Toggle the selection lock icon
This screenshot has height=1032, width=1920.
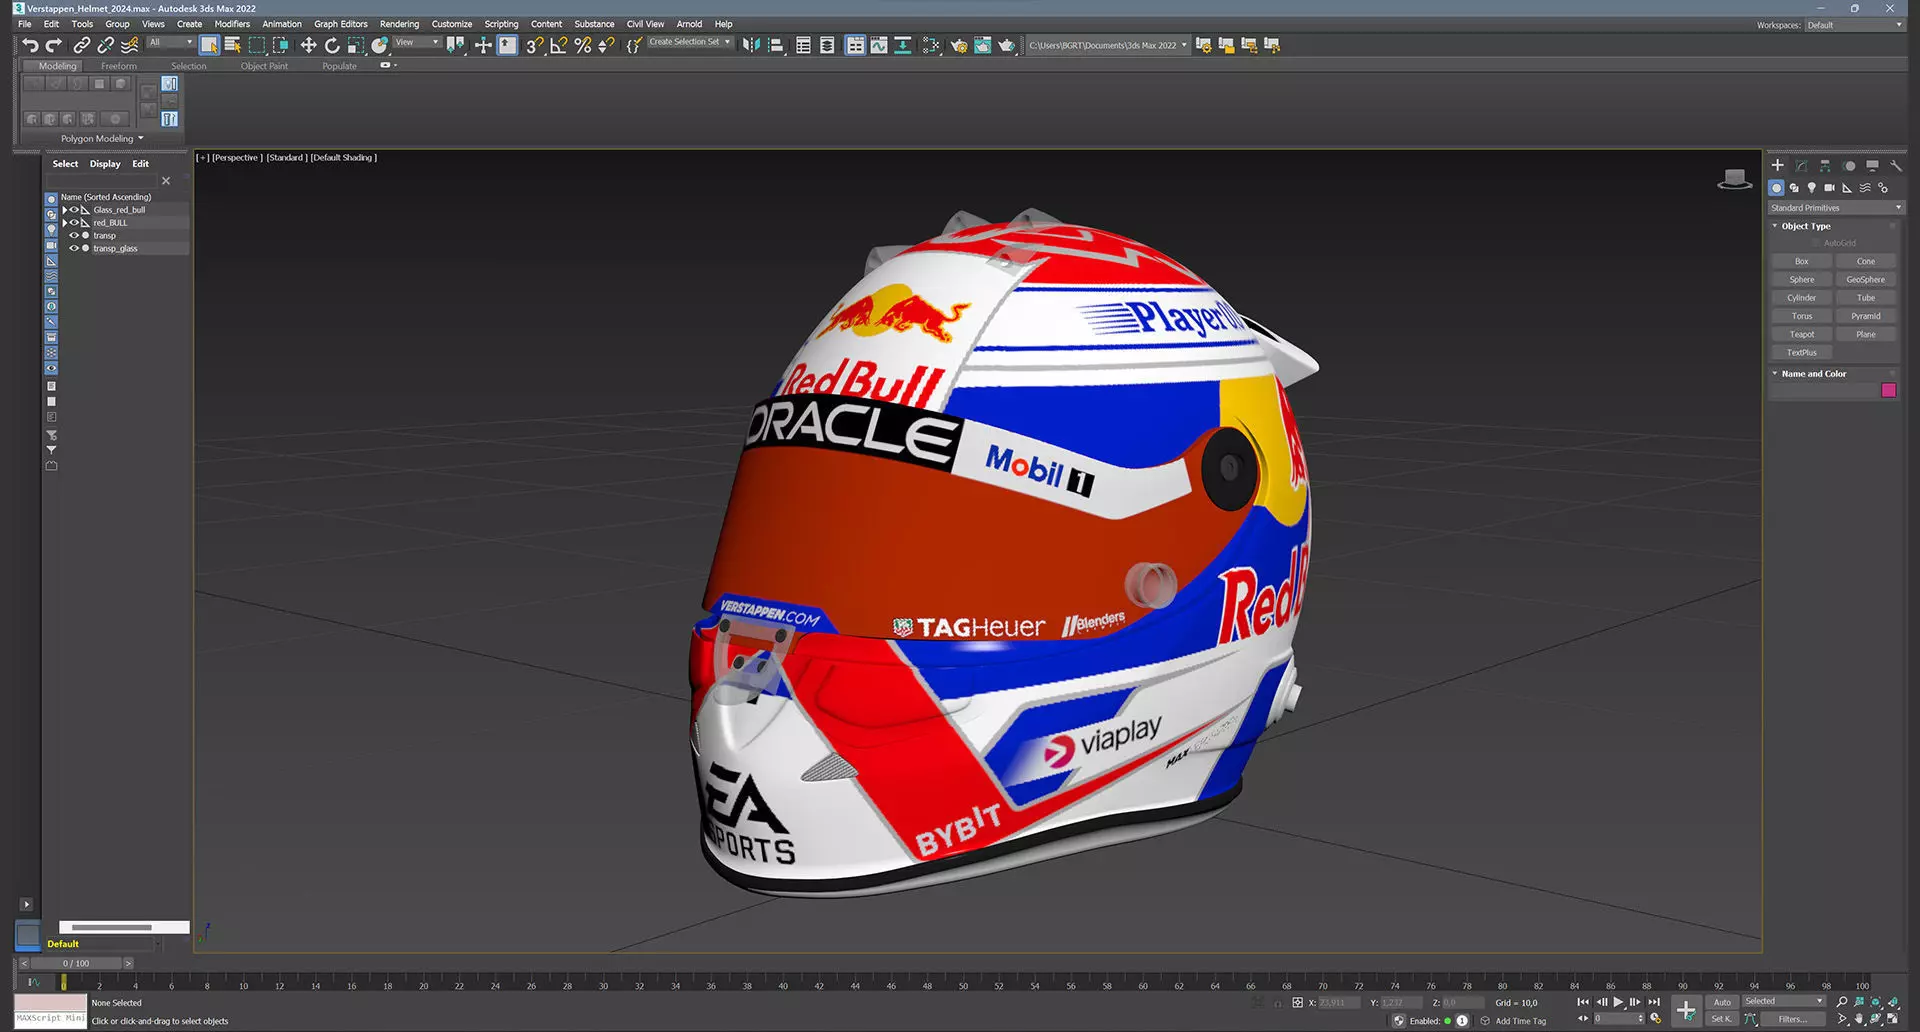(1278, 1003)
